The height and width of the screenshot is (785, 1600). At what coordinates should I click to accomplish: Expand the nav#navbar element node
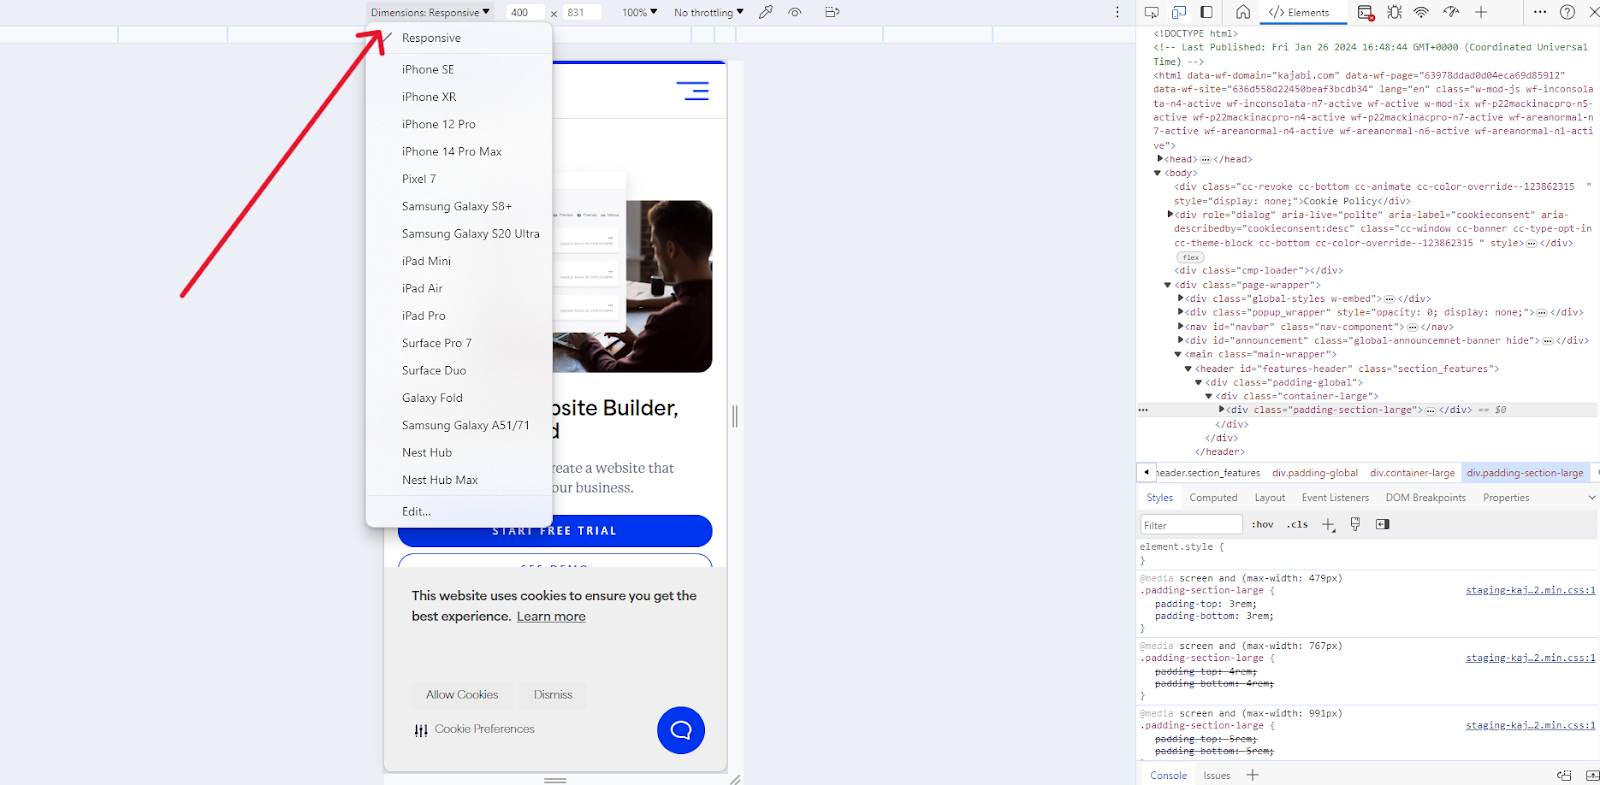click(x=1181, y=327)
